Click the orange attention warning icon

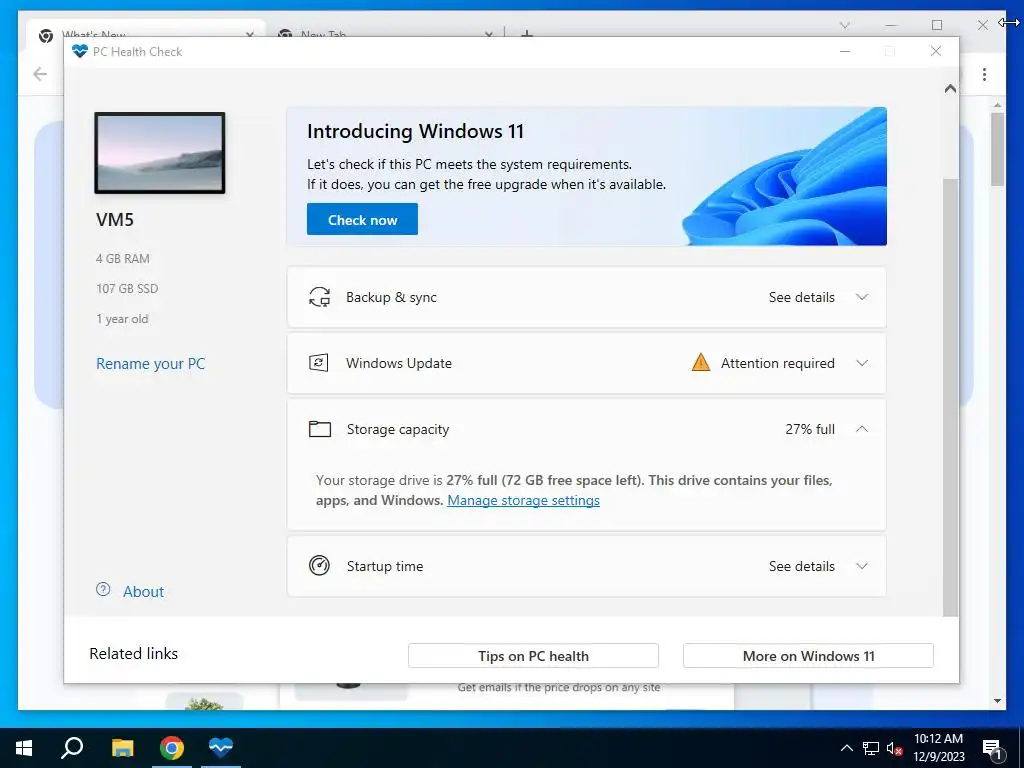[x=701, y=362]
